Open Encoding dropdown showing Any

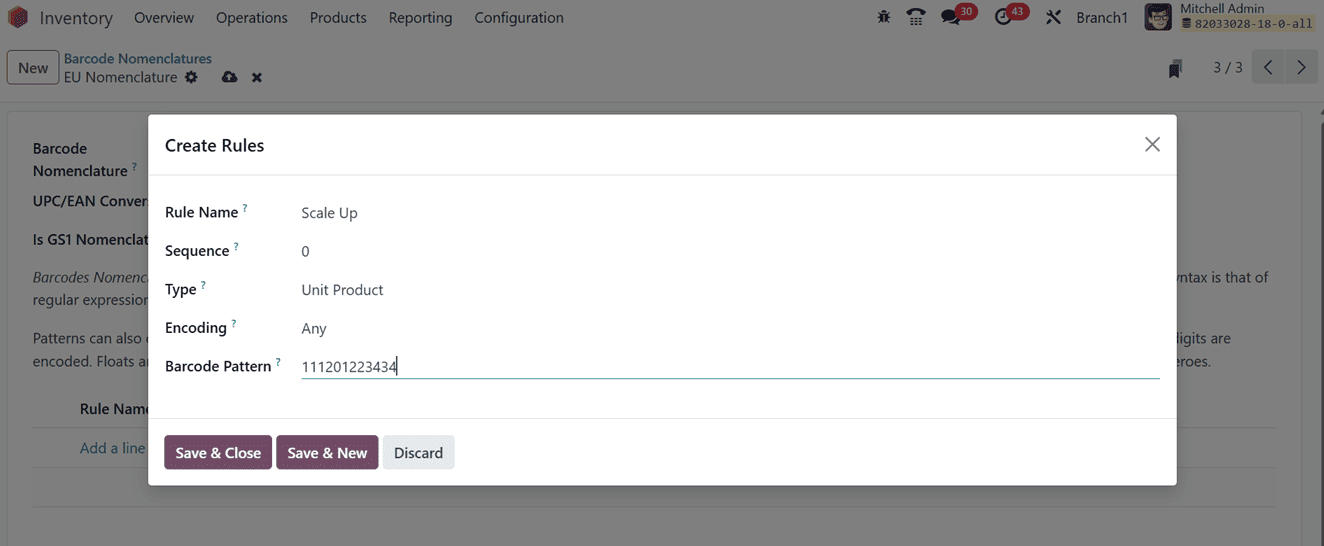[x=730, y=328]
